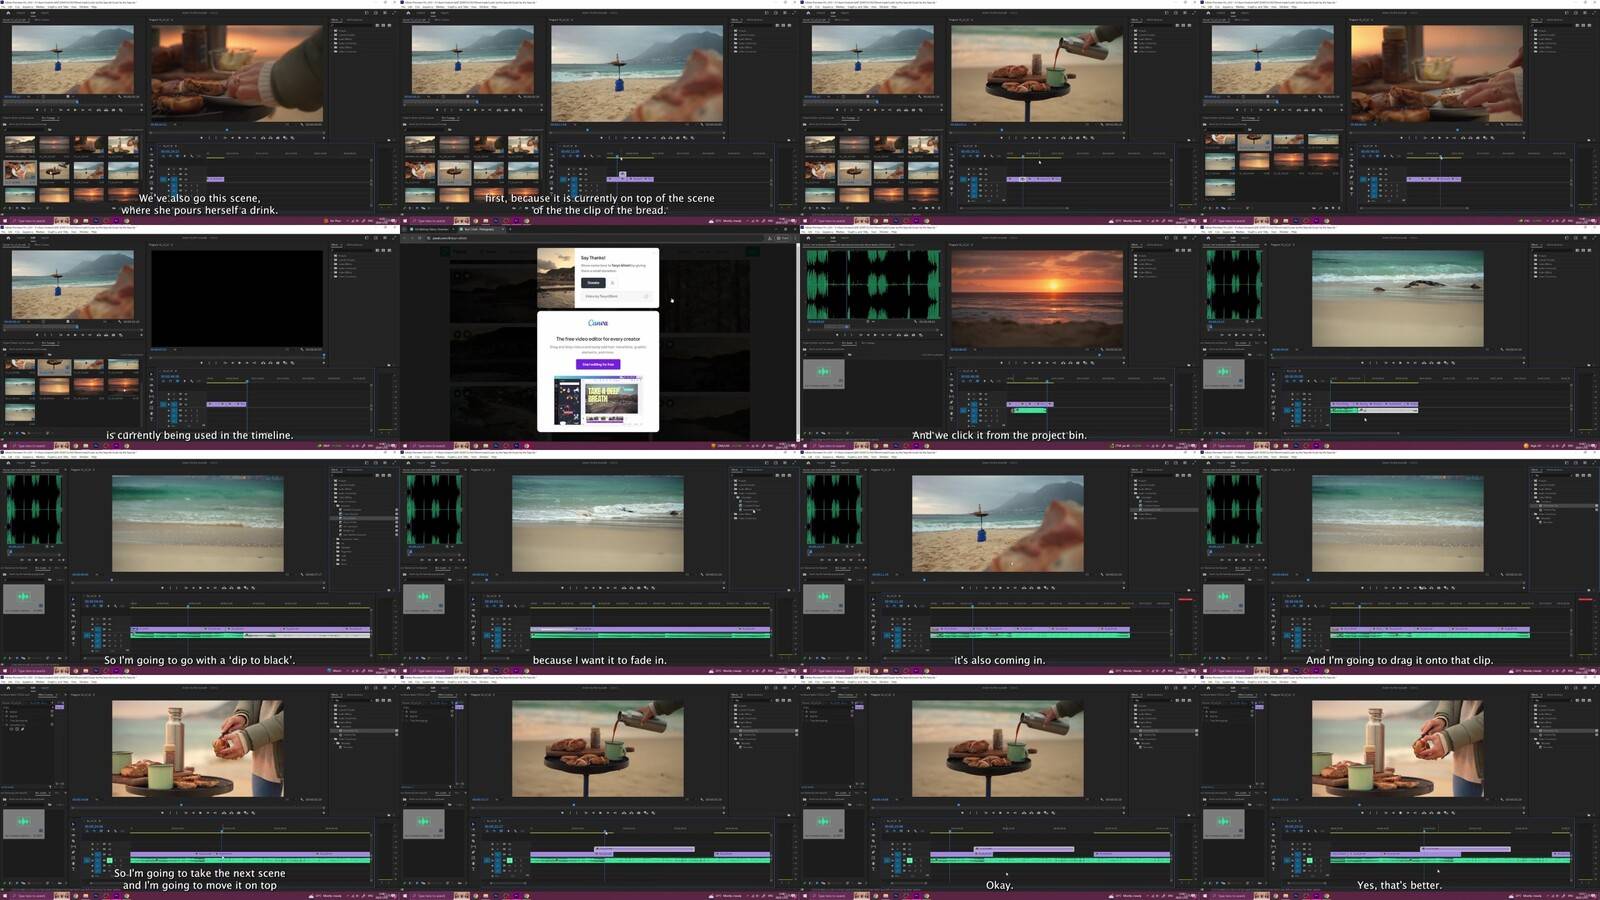Select audio waveform thumbnail in 'And we click it' project bin

coord(823,373)
